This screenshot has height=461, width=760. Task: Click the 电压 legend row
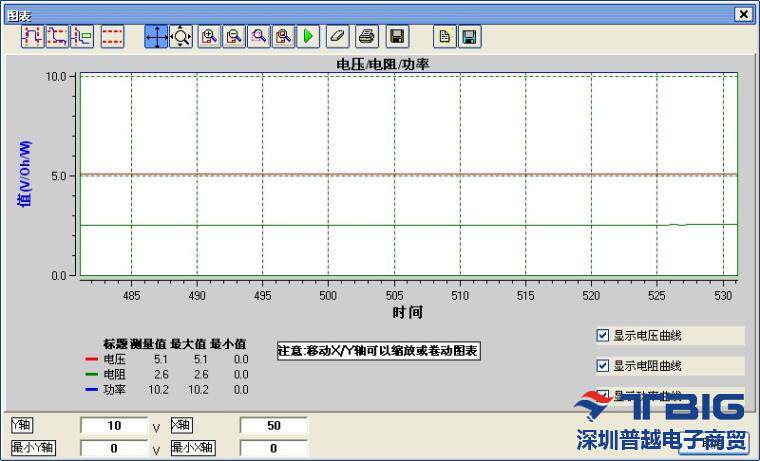(167, 359)
